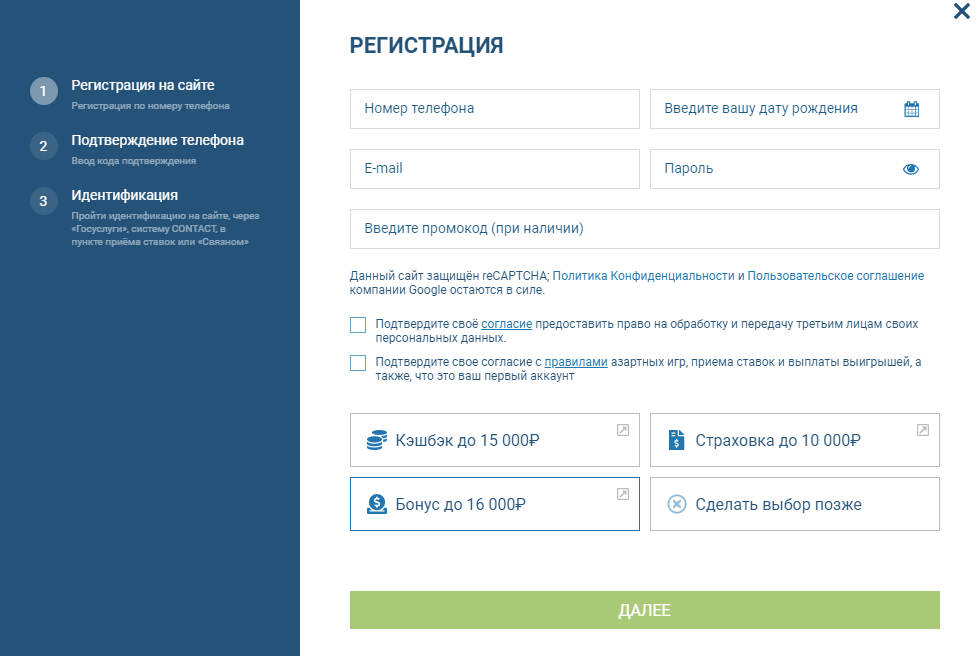The image size is (979, 656).
Task: Open the birth date calendar icon
Action: pyautogui.click(x=911, y=109)
